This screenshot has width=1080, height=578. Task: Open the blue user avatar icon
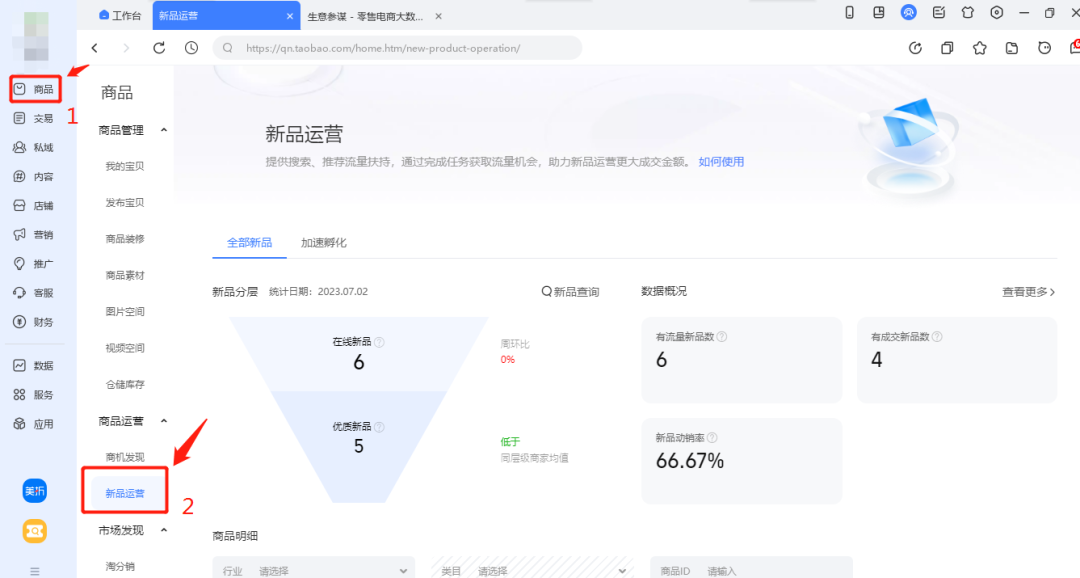tap(908, 12)
